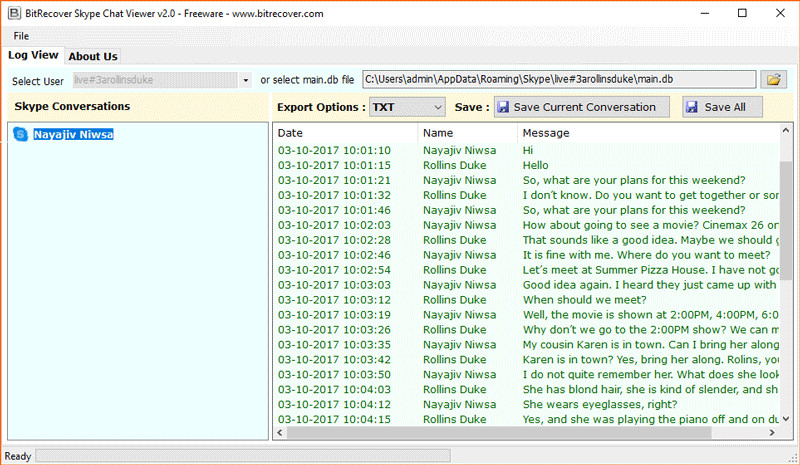Click floppy disk icon on Save All
This screenshot has width=800, height=465.
(692, 107)
